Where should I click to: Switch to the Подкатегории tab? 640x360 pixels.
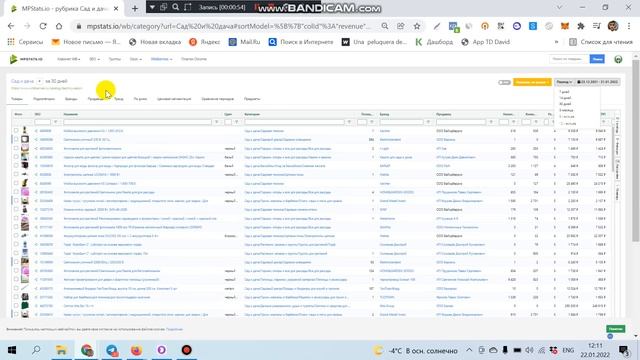[x=44, y=99]
